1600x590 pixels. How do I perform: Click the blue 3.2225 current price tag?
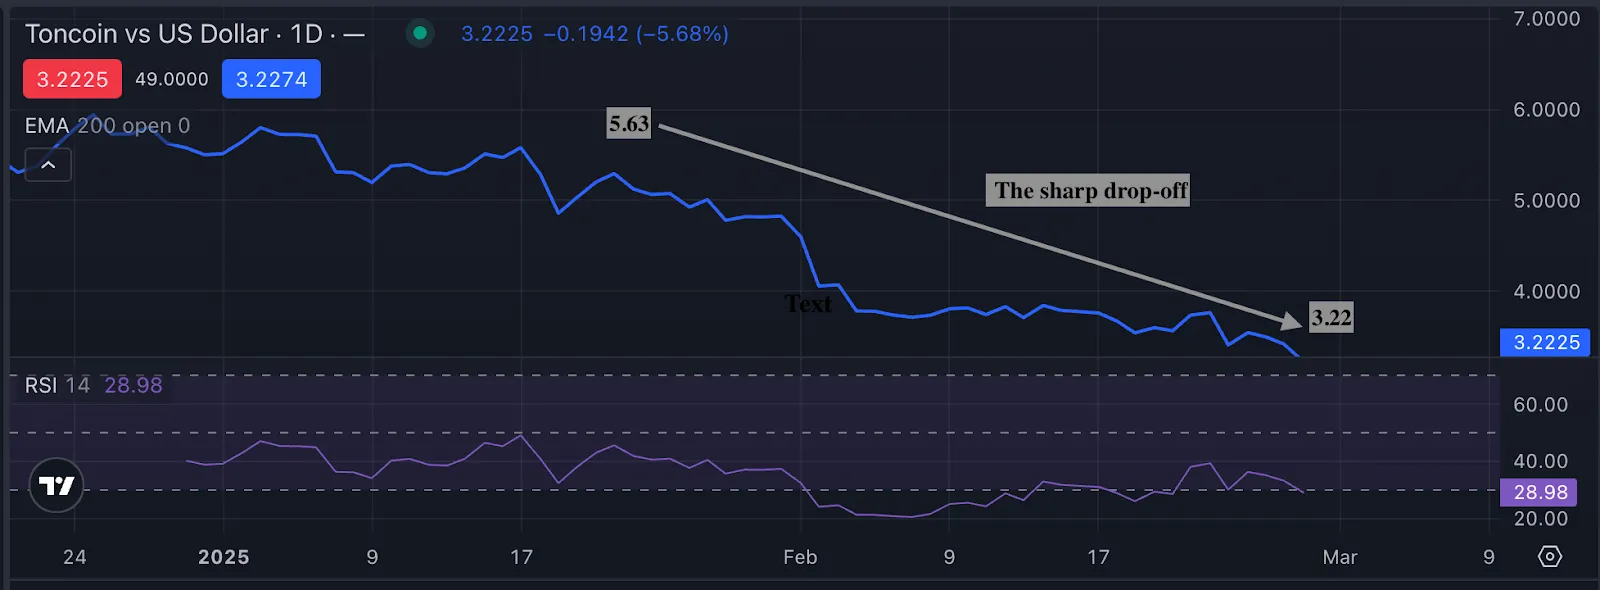(x=1545, y=343)
